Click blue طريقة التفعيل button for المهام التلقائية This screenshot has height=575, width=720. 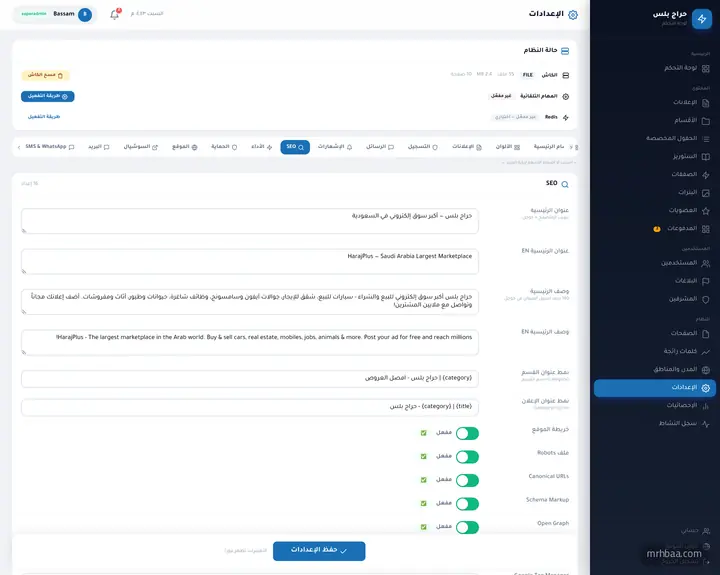(x=48, y=96)
